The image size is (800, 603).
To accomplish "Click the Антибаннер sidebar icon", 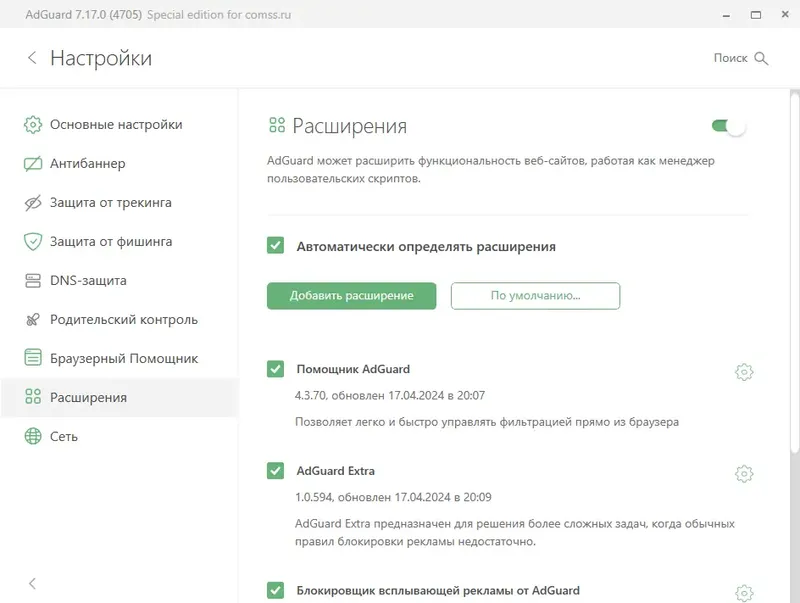I will pyautogui.click(x=33, y=164).
